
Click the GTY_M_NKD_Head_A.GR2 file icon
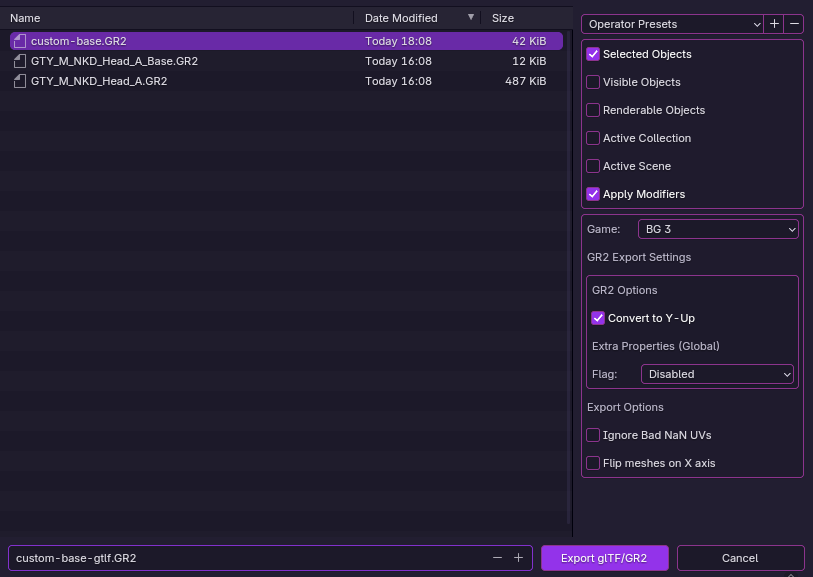coord(20,81)
